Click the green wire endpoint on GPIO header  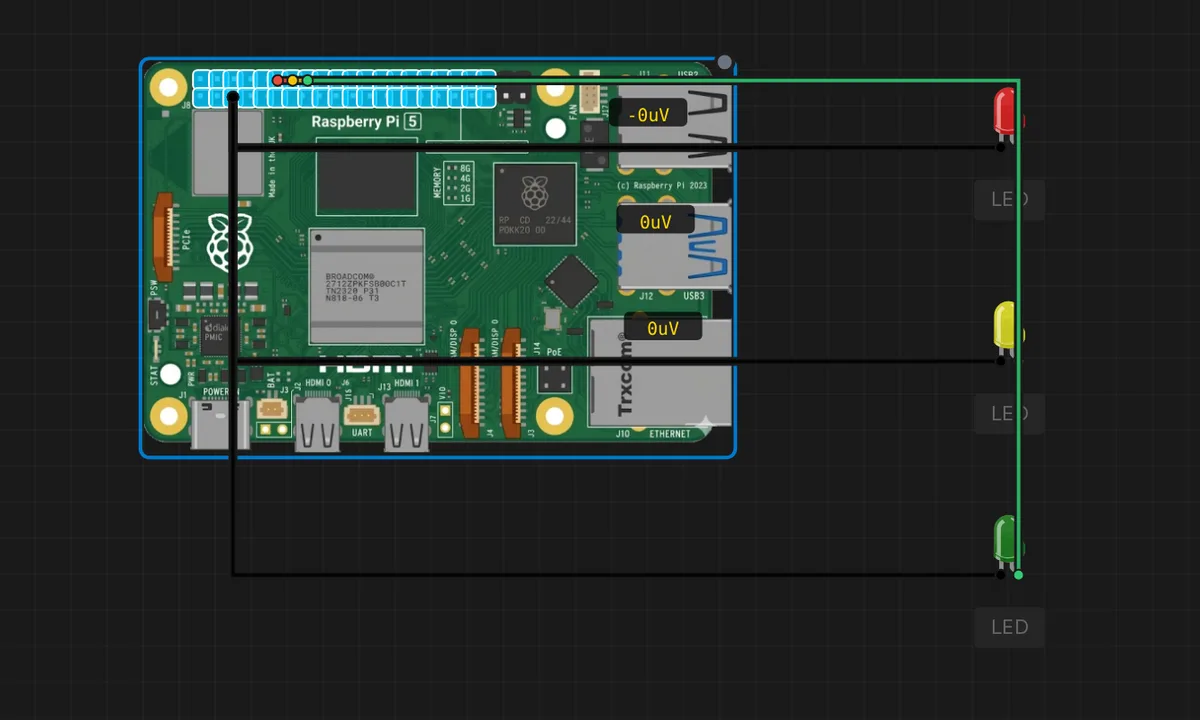click(307, 80)
